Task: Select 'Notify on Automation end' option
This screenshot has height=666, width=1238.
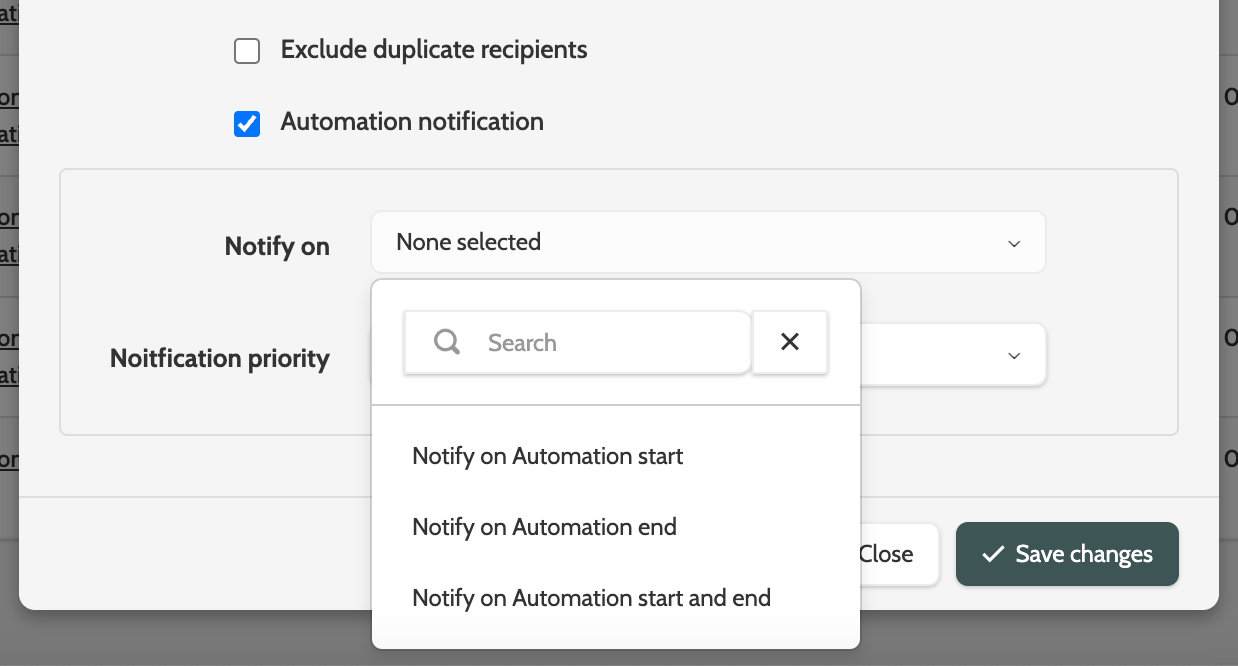Action: click(544, 527)
